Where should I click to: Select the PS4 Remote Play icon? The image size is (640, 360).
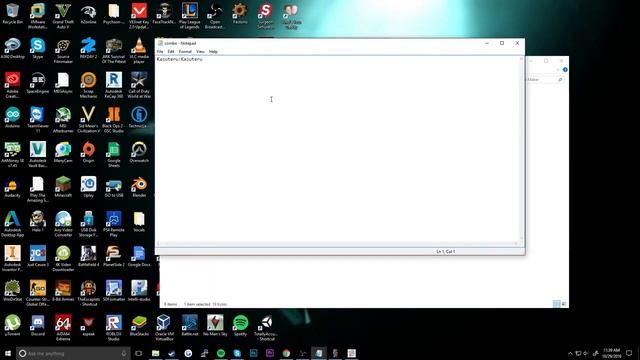tap(113, 224)
